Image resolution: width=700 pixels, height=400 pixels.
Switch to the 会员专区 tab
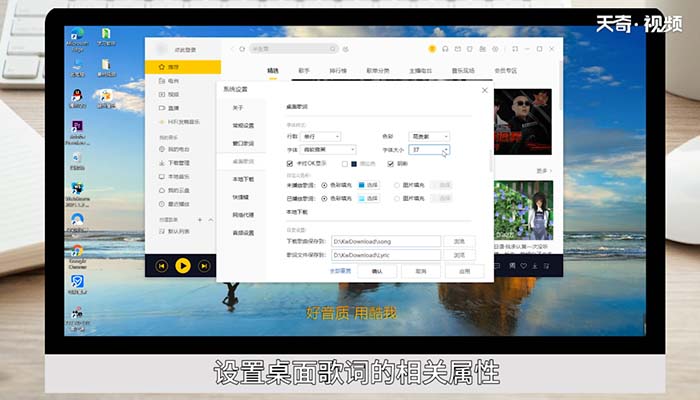pyautogui.click(x=505, y=71)
